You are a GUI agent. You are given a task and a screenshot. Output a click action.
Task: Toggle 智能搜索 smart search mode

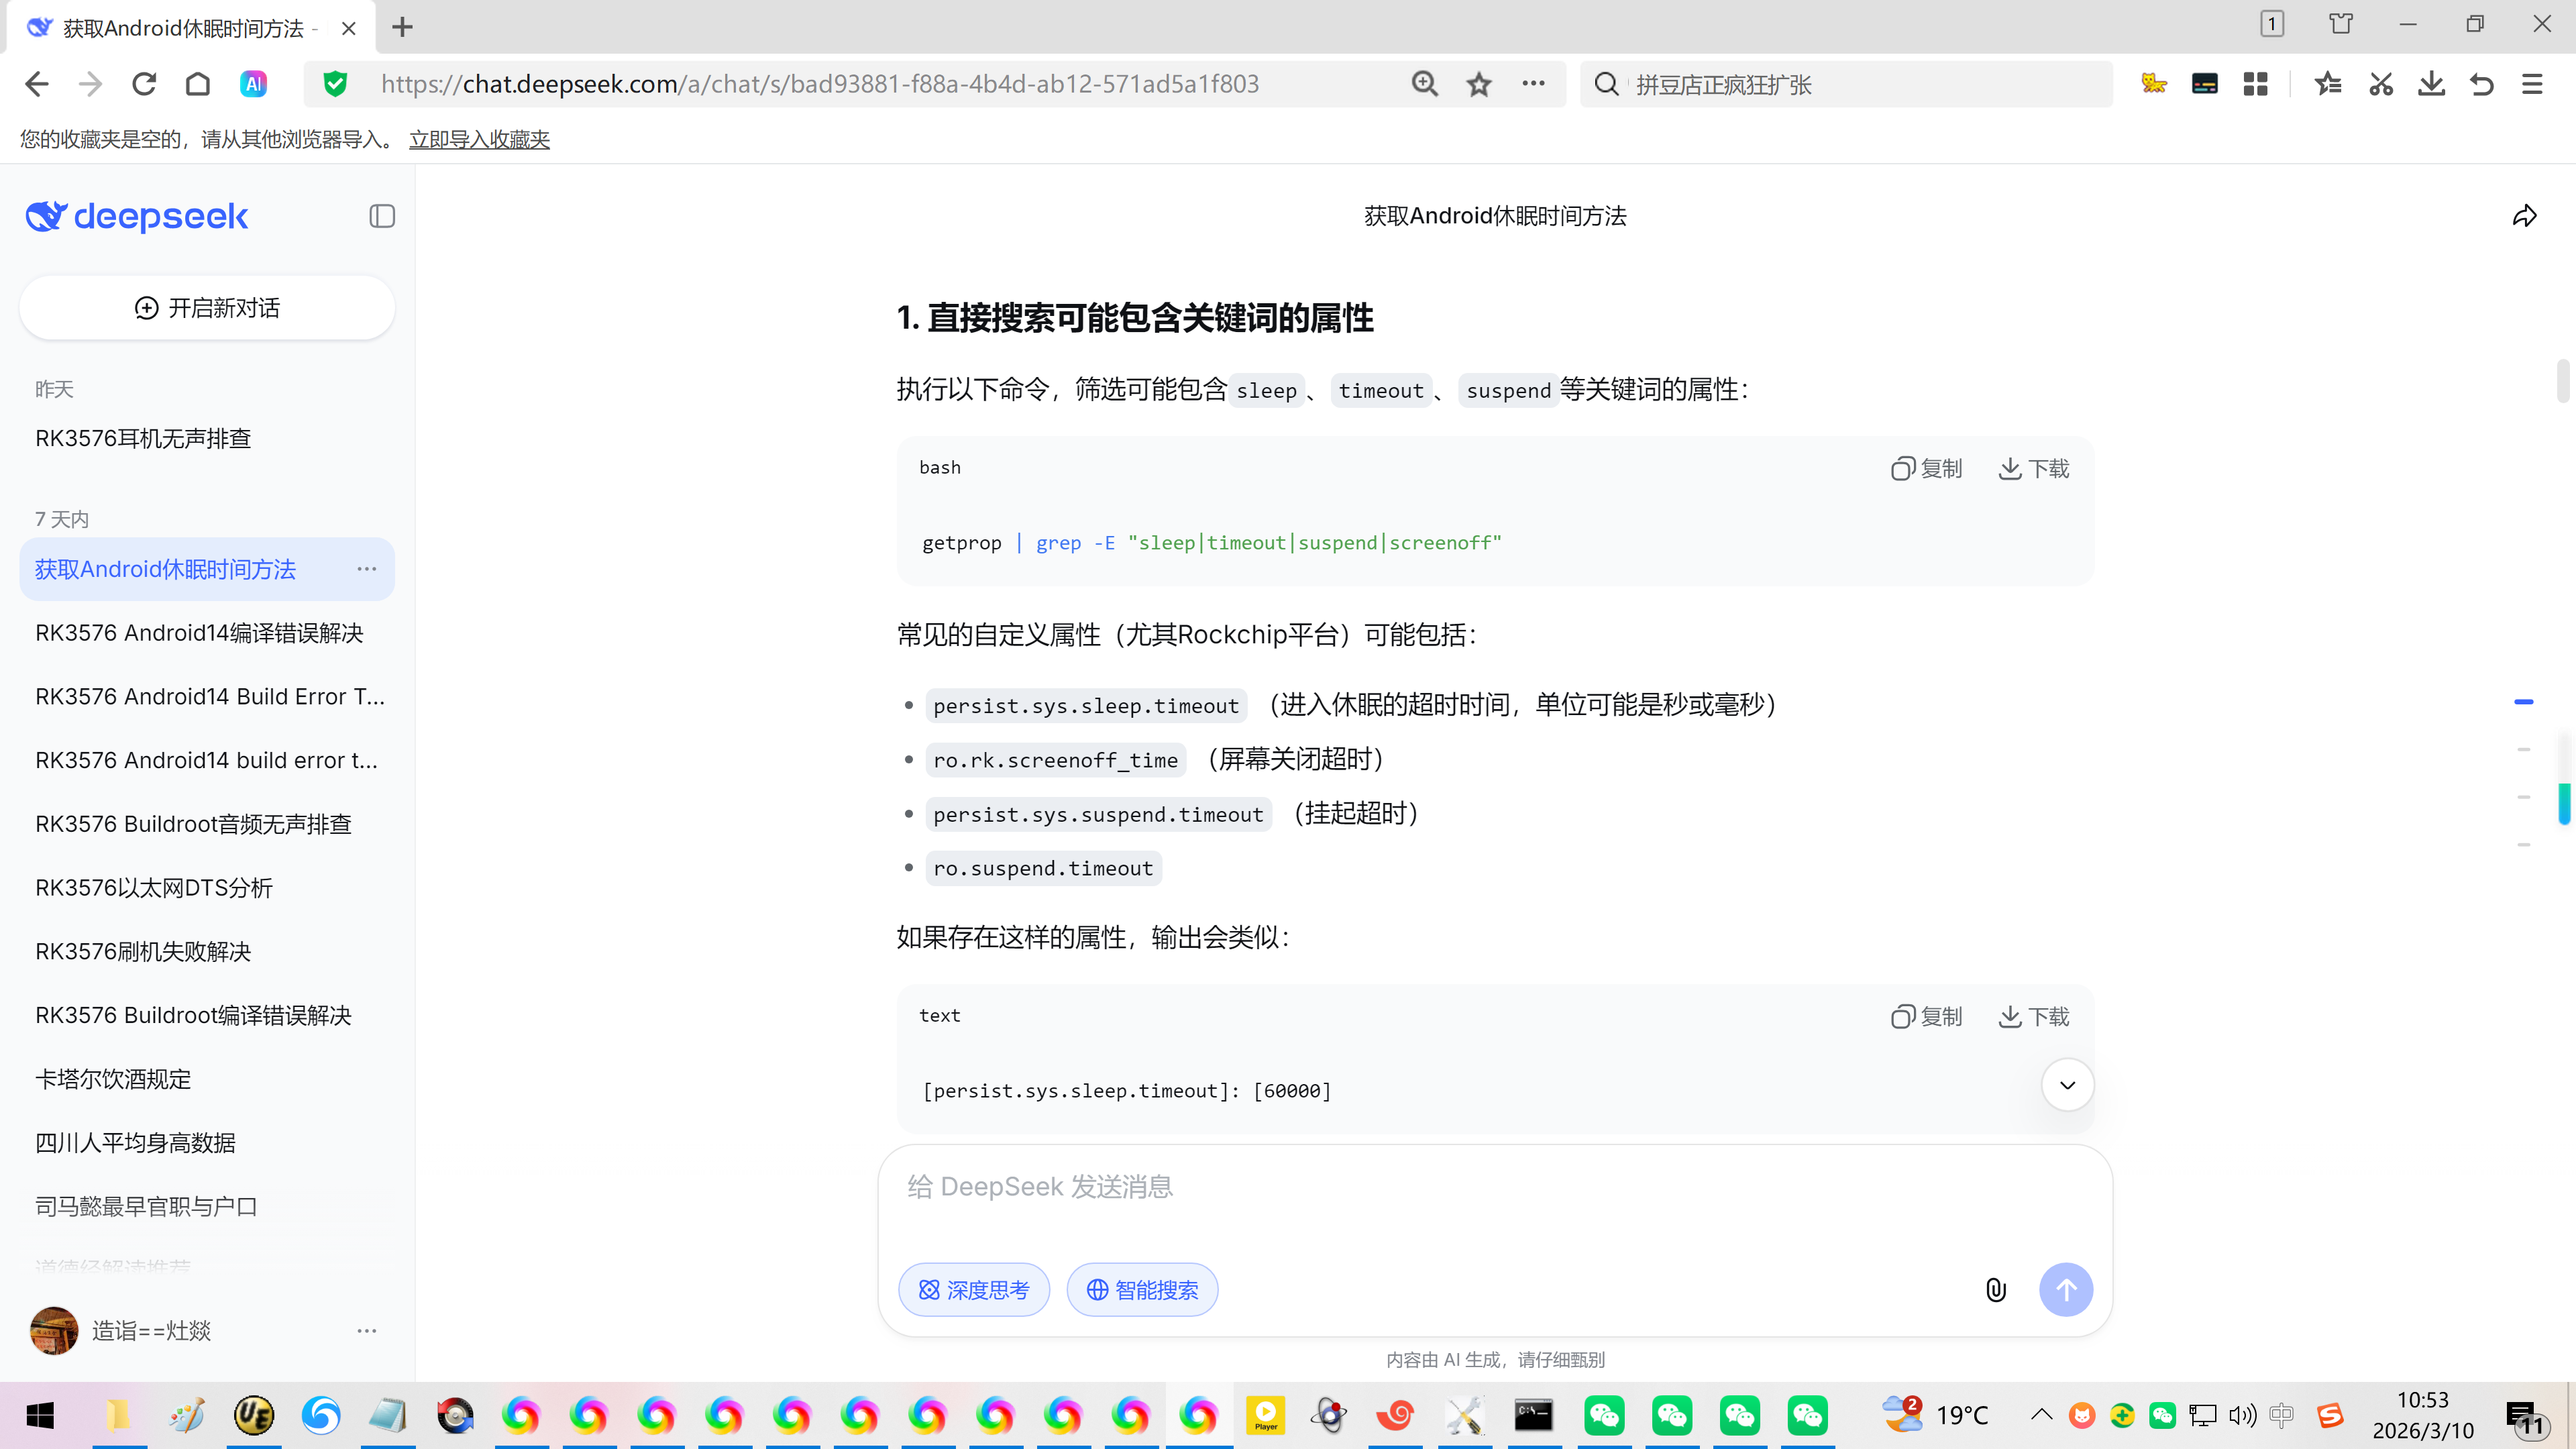click(1142, 1290)
